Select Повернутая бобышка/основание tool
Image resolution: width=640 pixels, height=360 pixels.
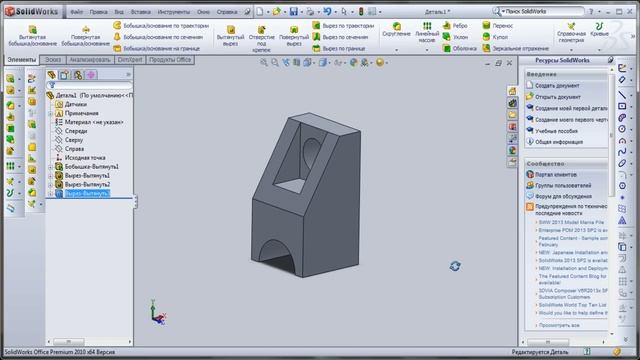[85, 36]
